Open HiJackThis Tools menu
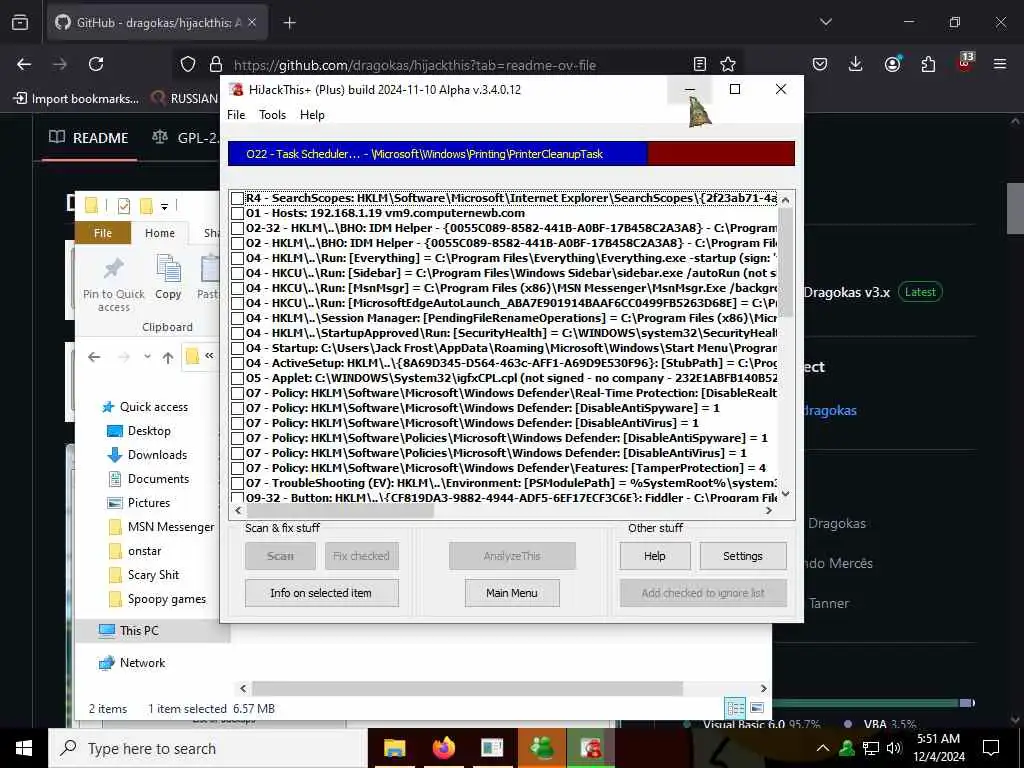1024x768 pixels. point(272,115)
